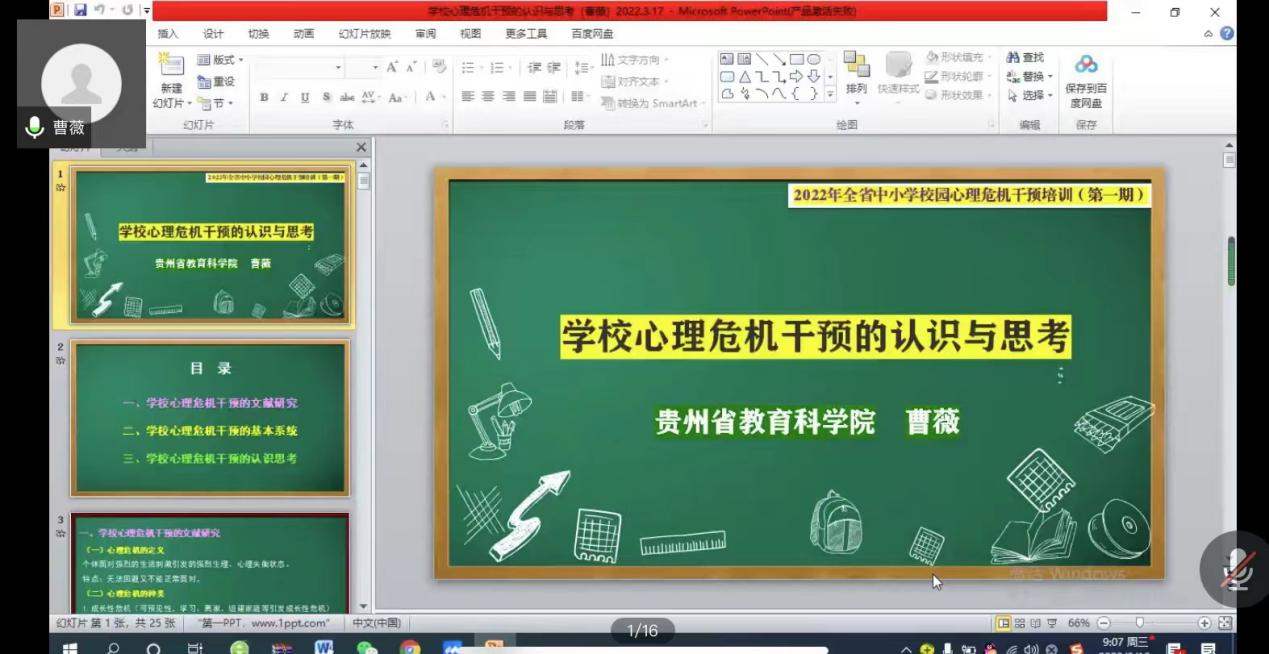Switch to the Design (设计) tab
1269x654 pixels.
[x=213, y=34]
